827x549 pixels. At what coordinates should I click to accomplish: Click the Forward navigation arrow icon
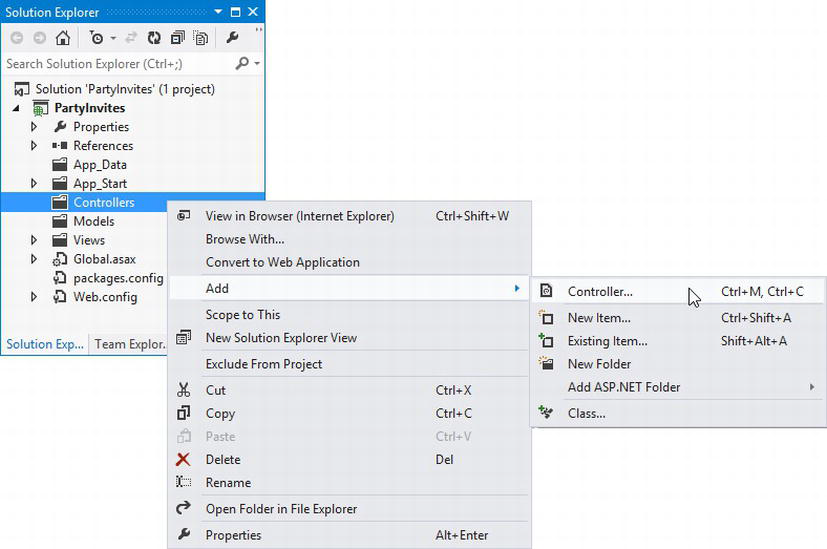pyautogui.click(x=40, y=38)
